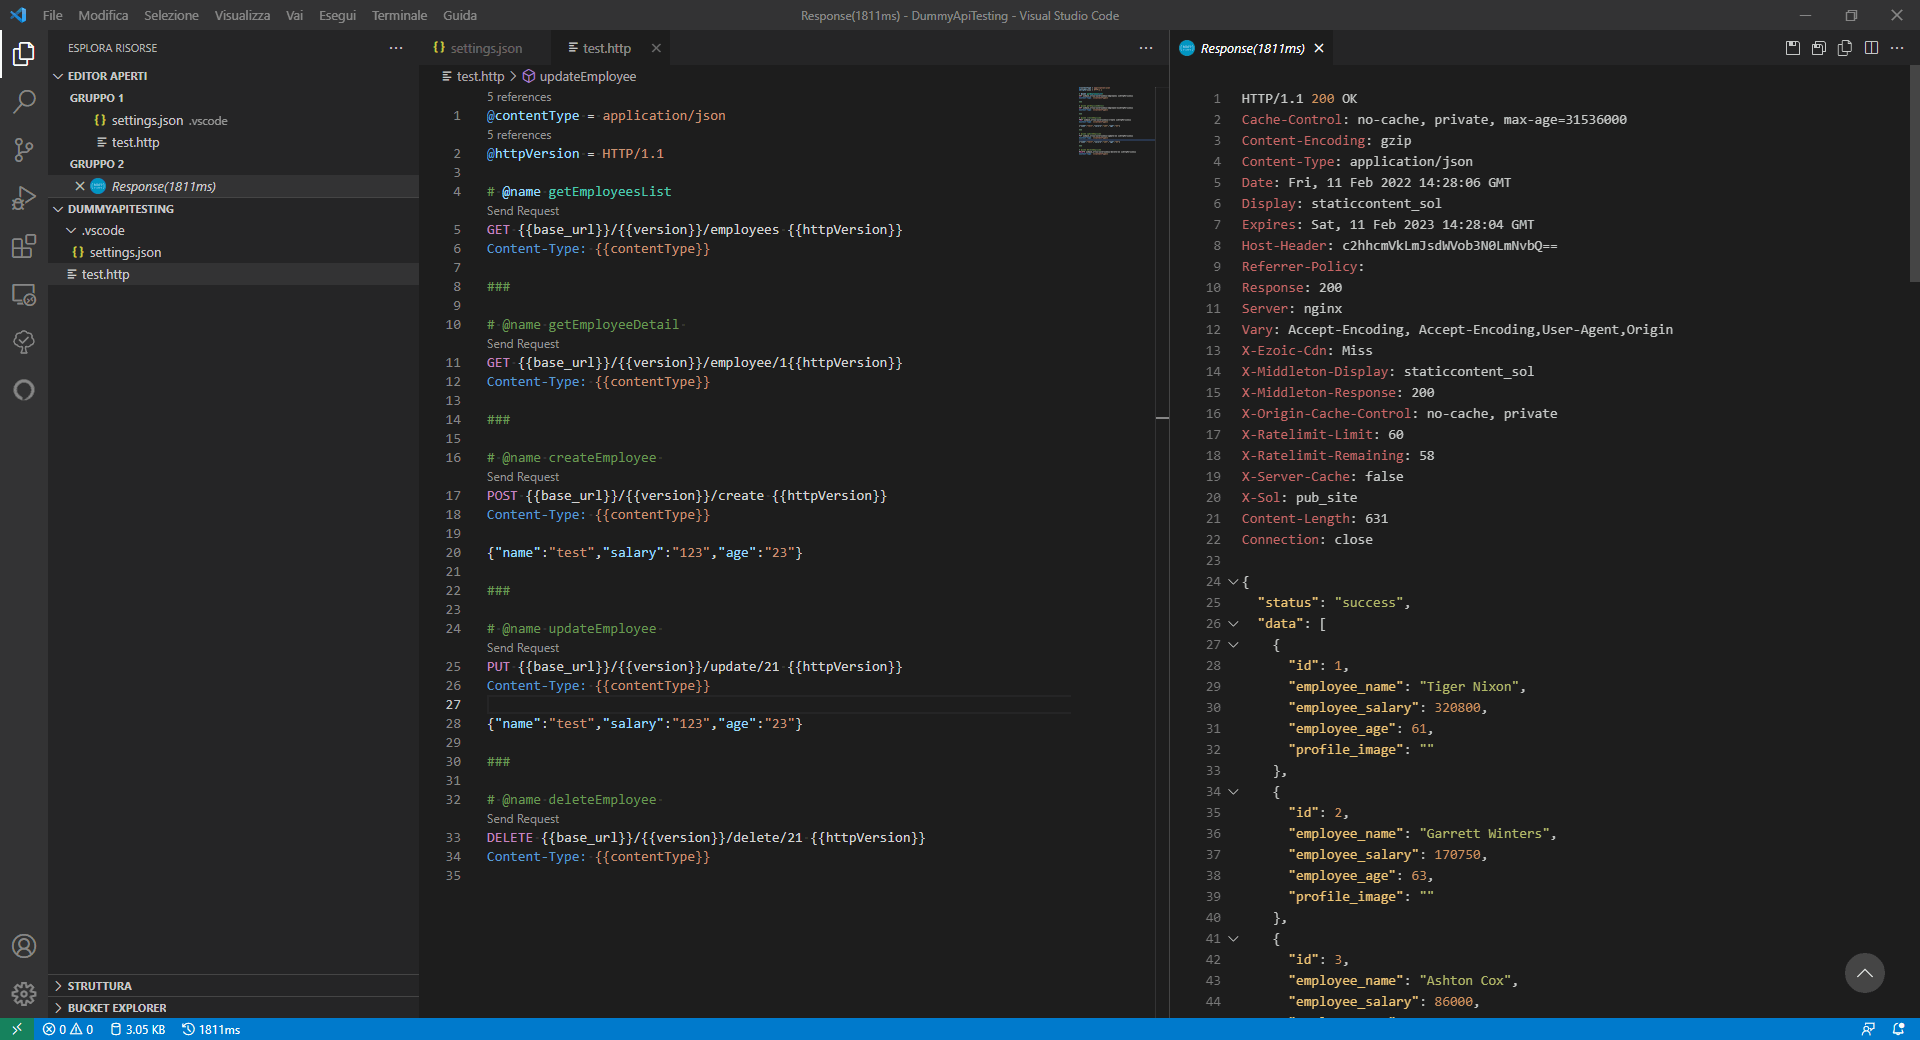Collapse the .vscode folder
This screenshot has height=1040, width=1920.
[x=72, y=230]
